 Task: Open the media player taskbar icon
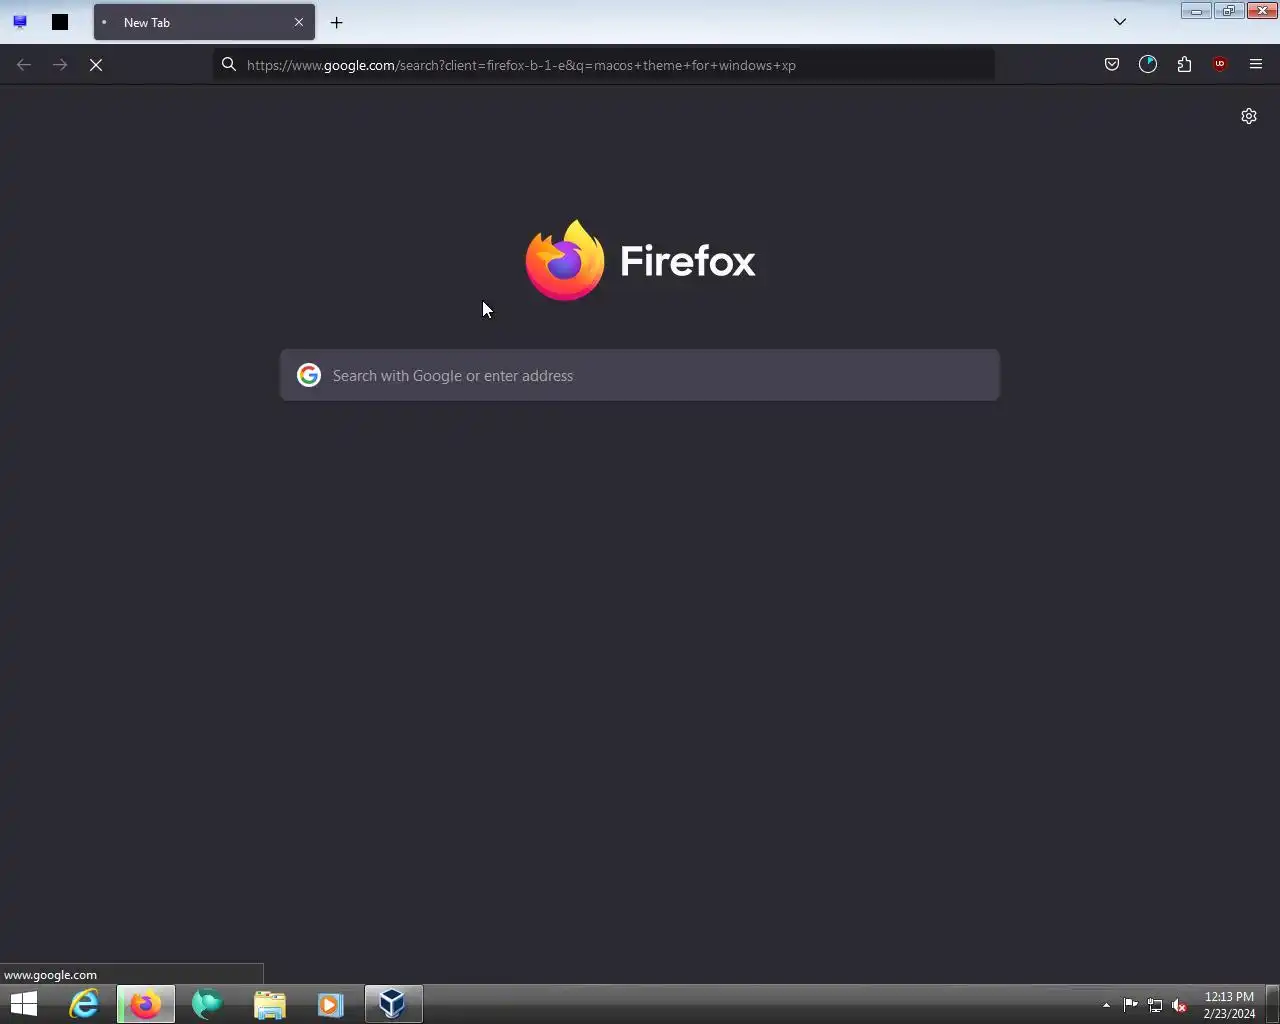coord(330,1003)
